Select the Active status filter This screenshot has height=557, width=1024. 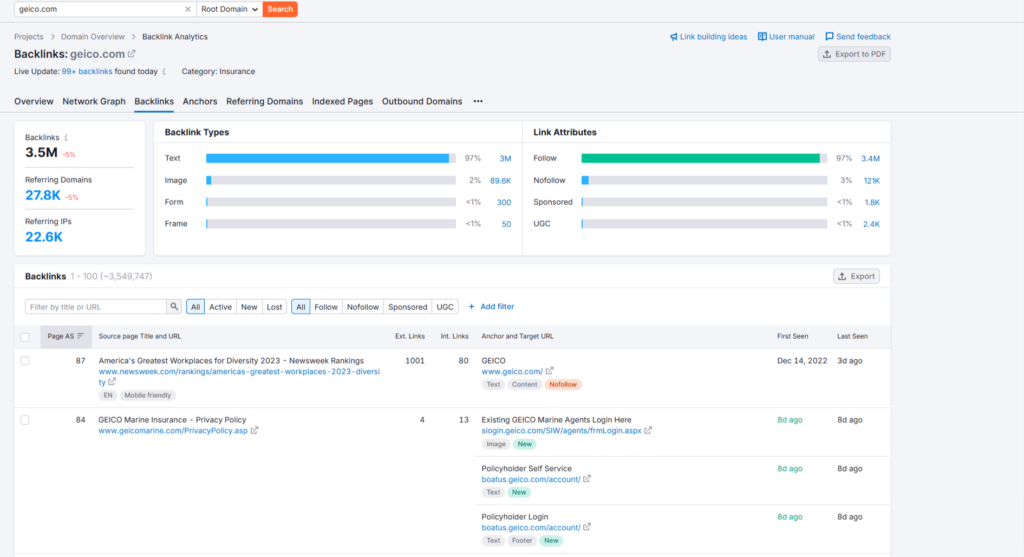point(220,307)
